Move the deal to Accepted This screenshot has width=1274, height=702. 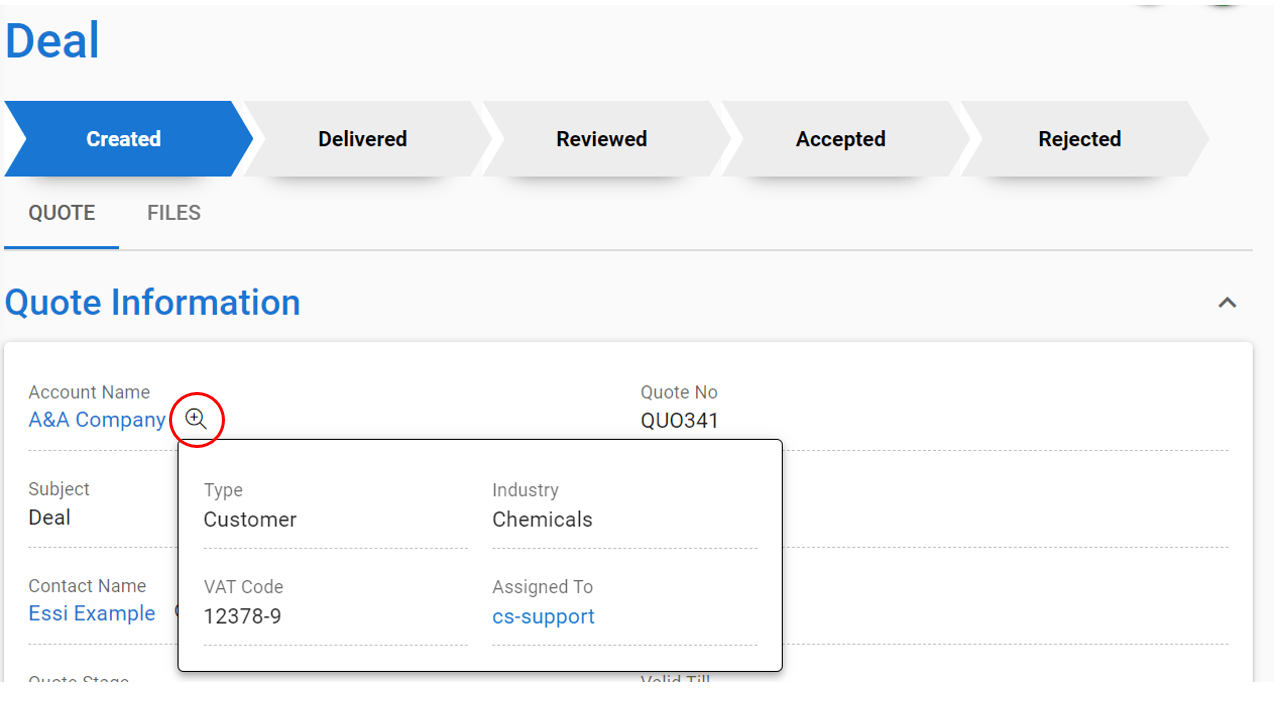(840, 139)
